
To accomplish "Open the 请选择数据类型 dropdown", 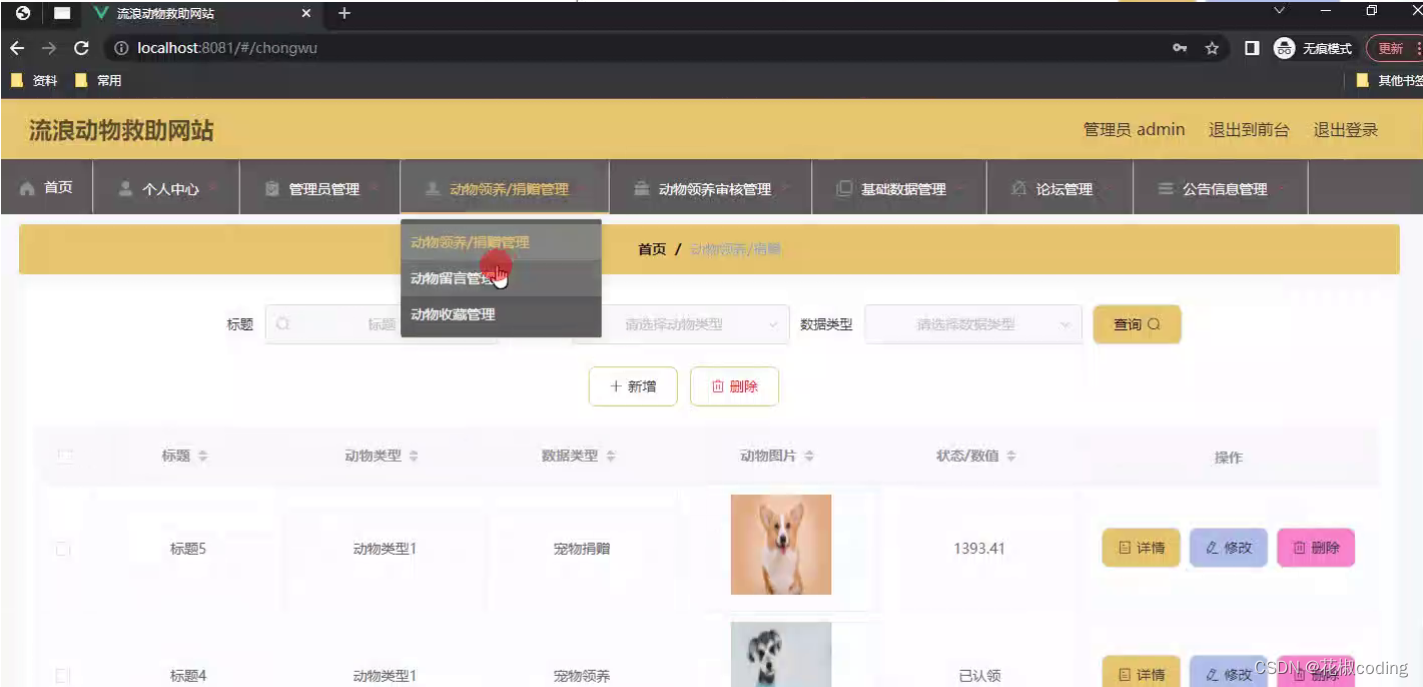I will [972, 324].
